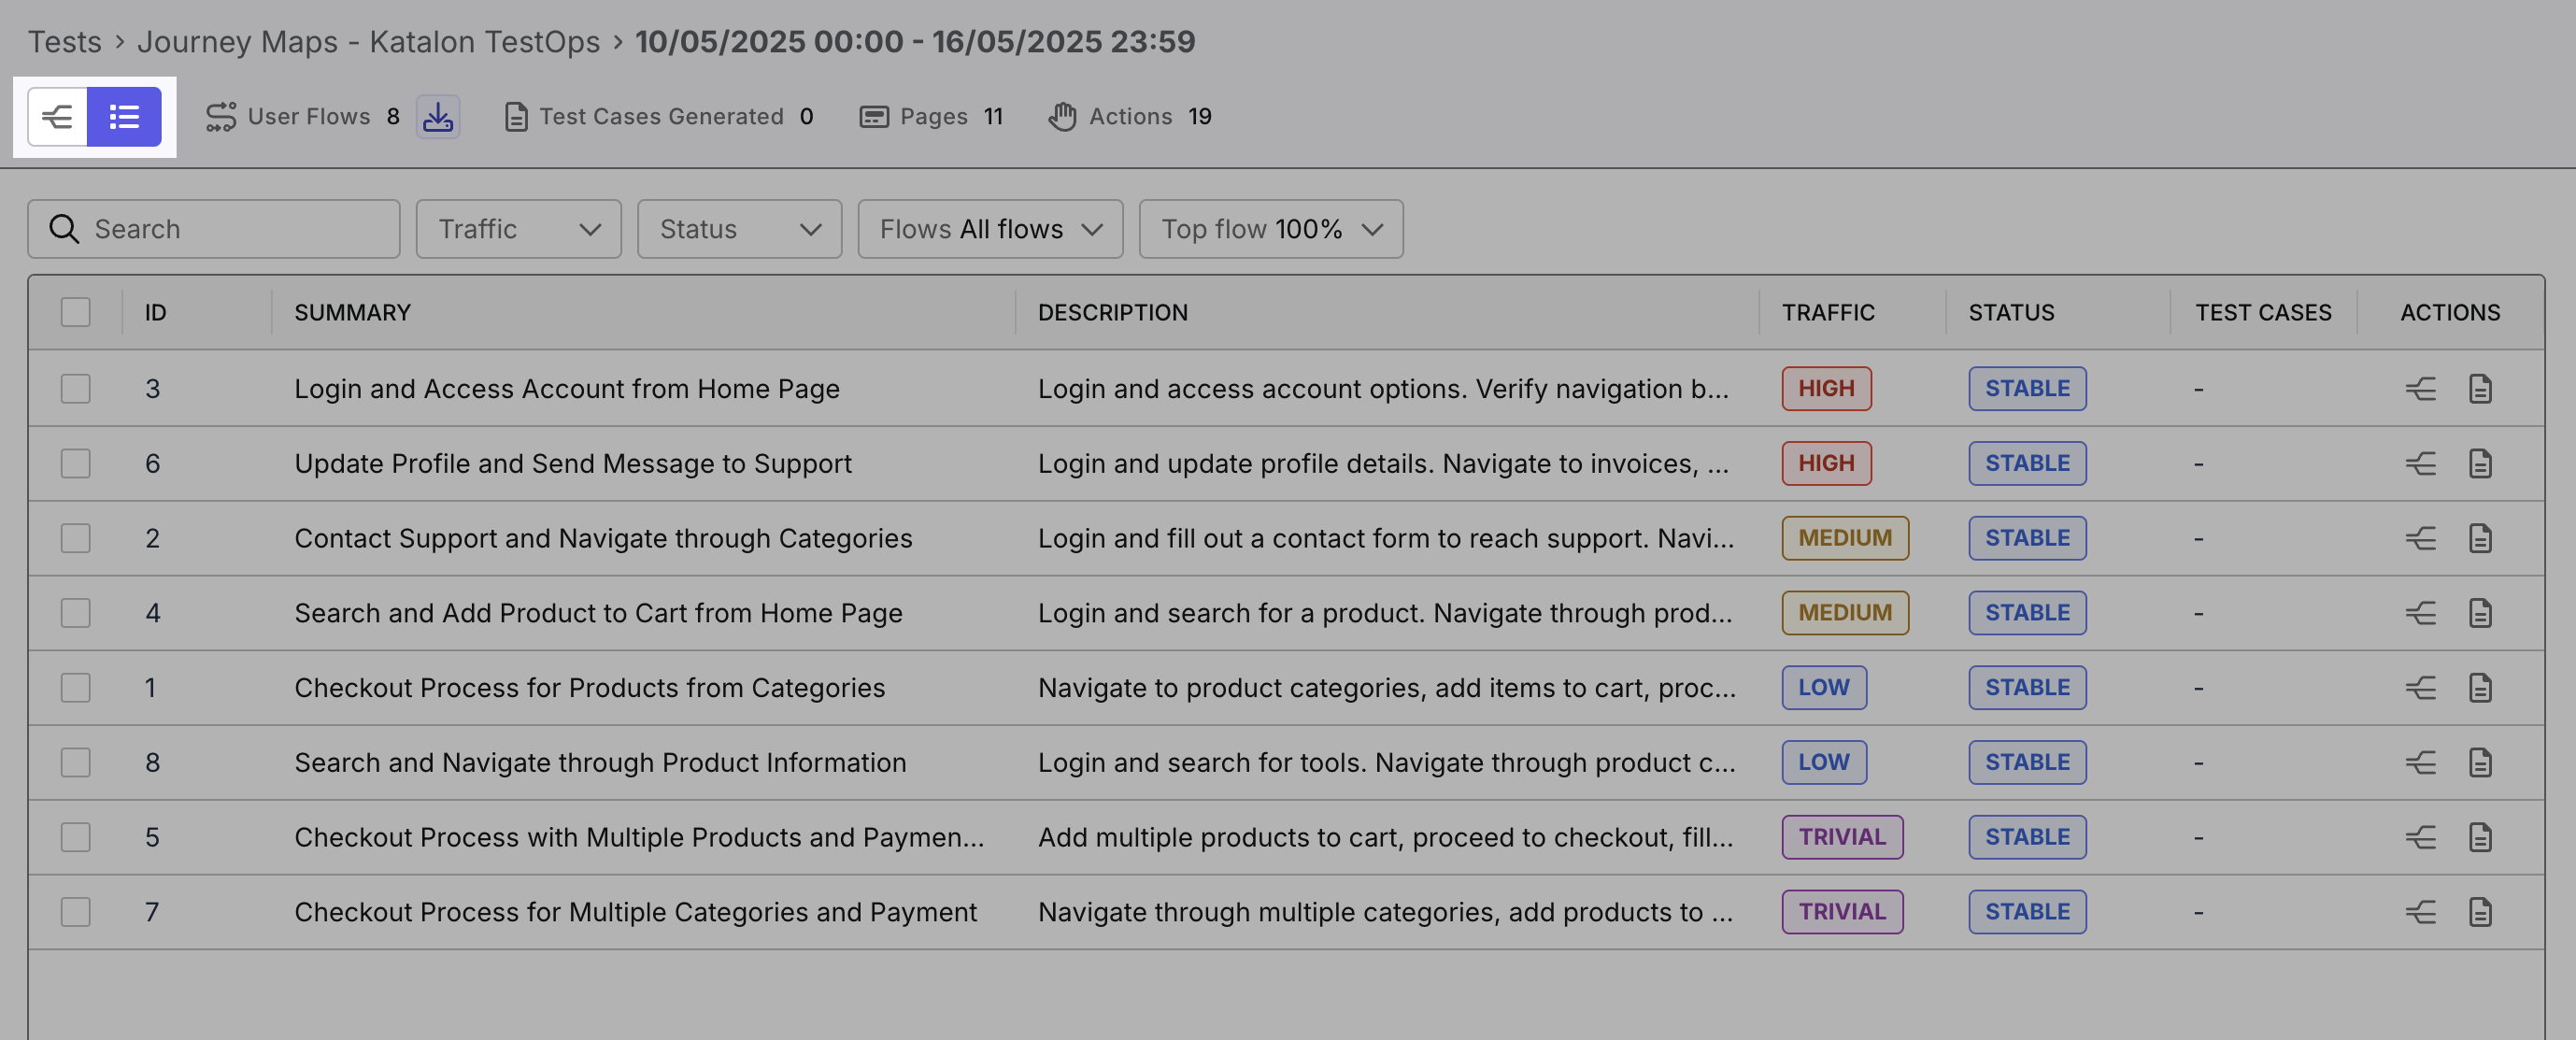Expand the Traffic filter dropdown

518,229
